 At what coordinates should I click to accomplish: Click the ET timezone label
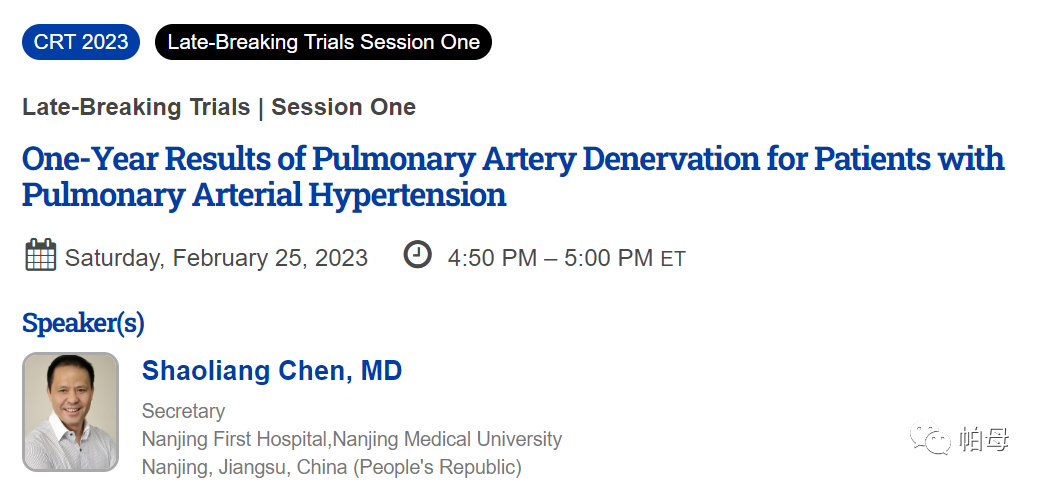(672, 259)
